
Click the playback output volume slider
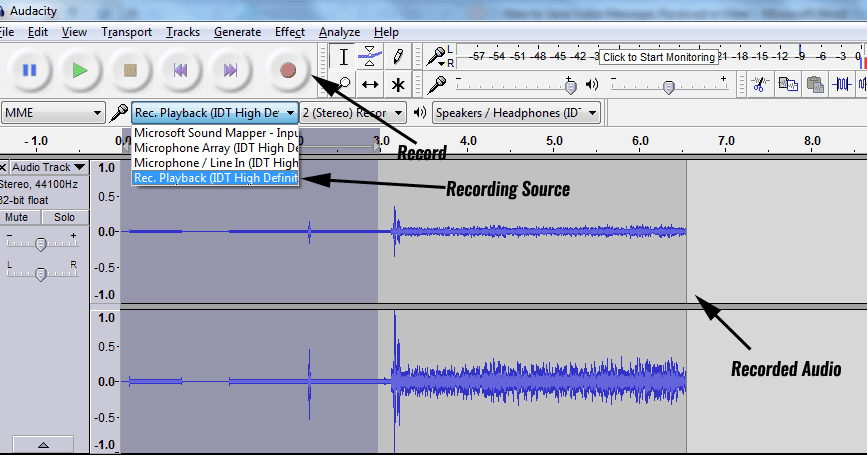669,86
